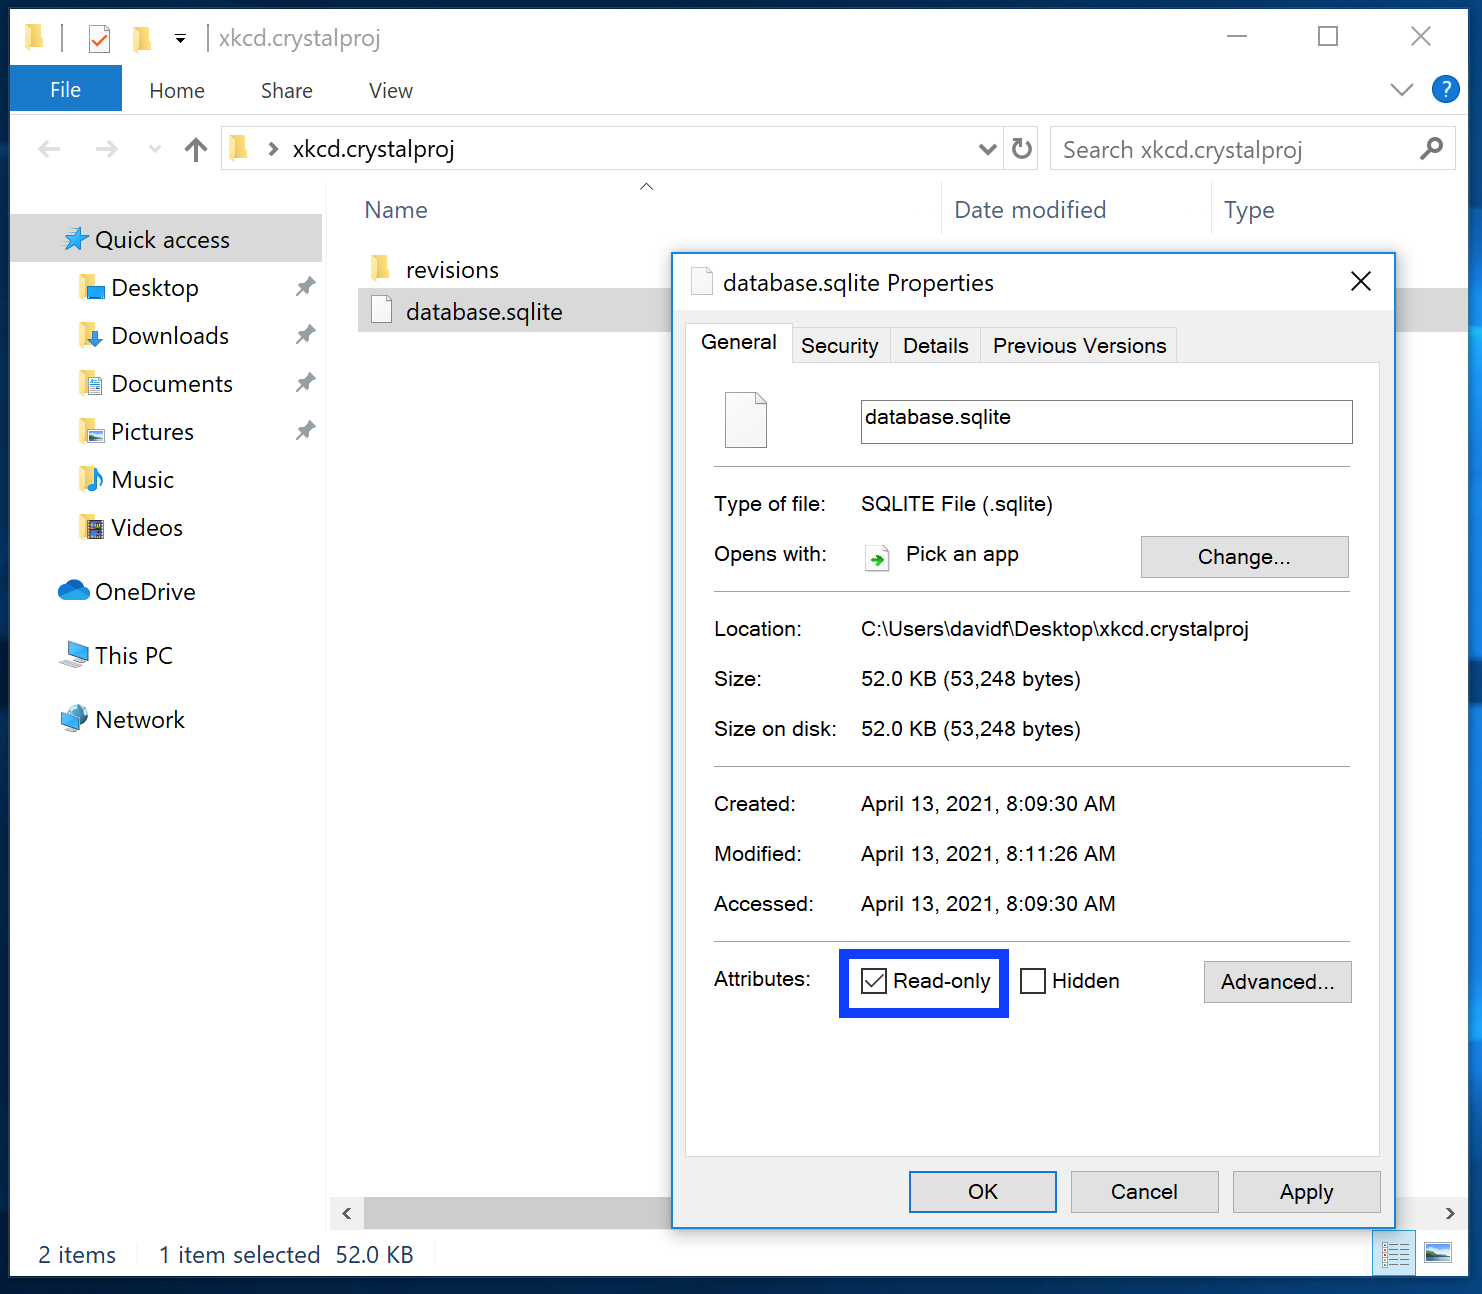Click the file icon in Properties title bar
Viewport: 1482px width, 1294px height.
click(702, 282)
